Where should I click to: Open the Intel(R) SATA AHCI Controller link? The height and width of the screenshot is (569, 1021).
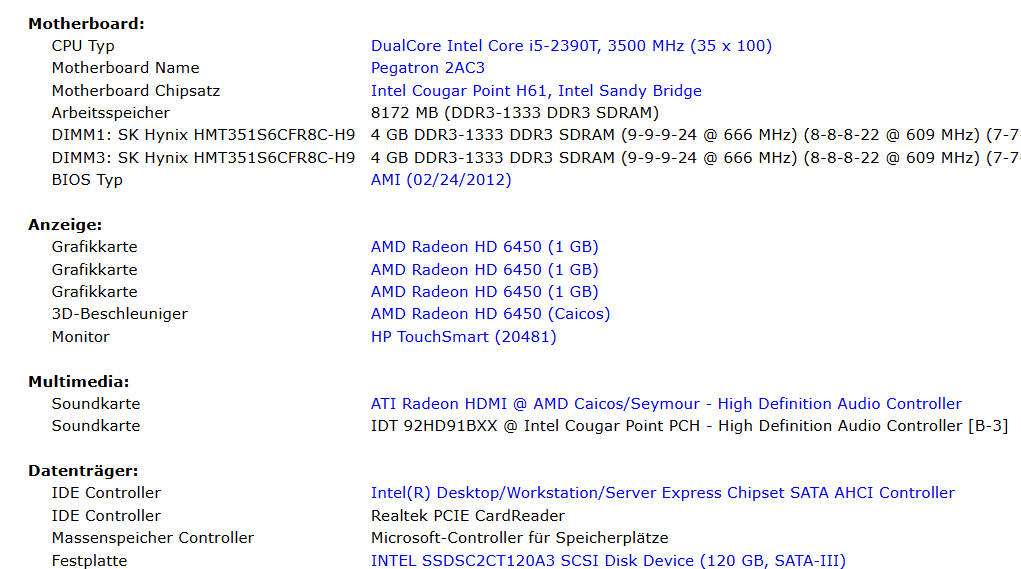[663, 493]
